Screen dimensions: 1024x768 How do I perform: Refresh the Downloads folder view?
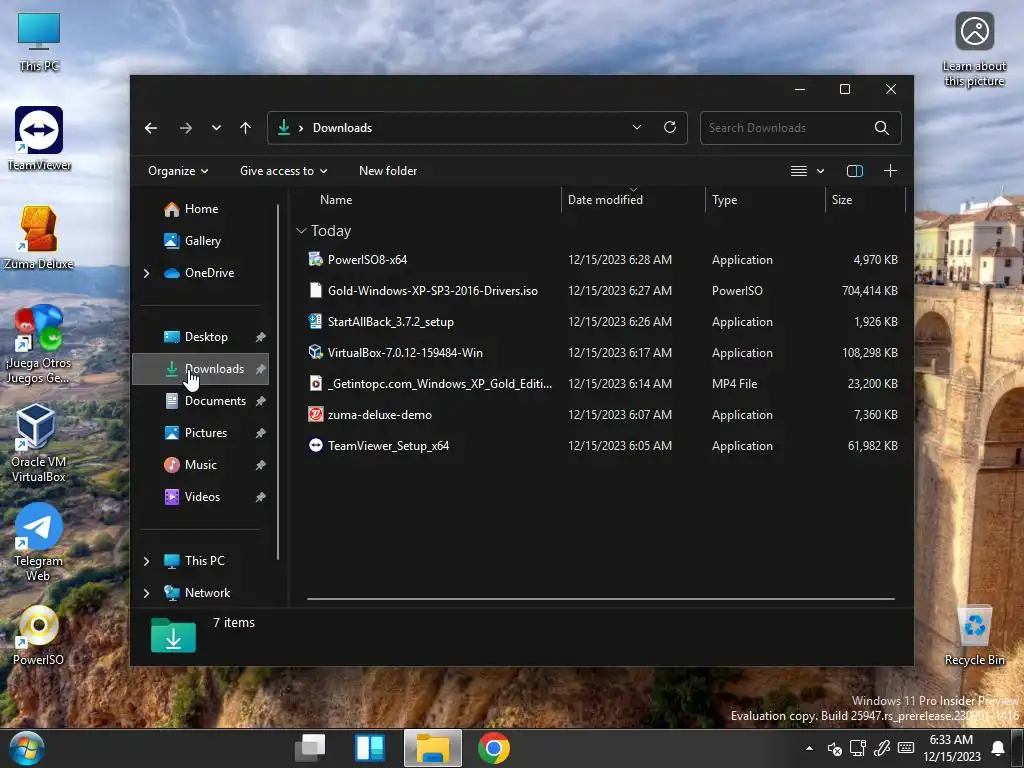[x=669, y=127]
